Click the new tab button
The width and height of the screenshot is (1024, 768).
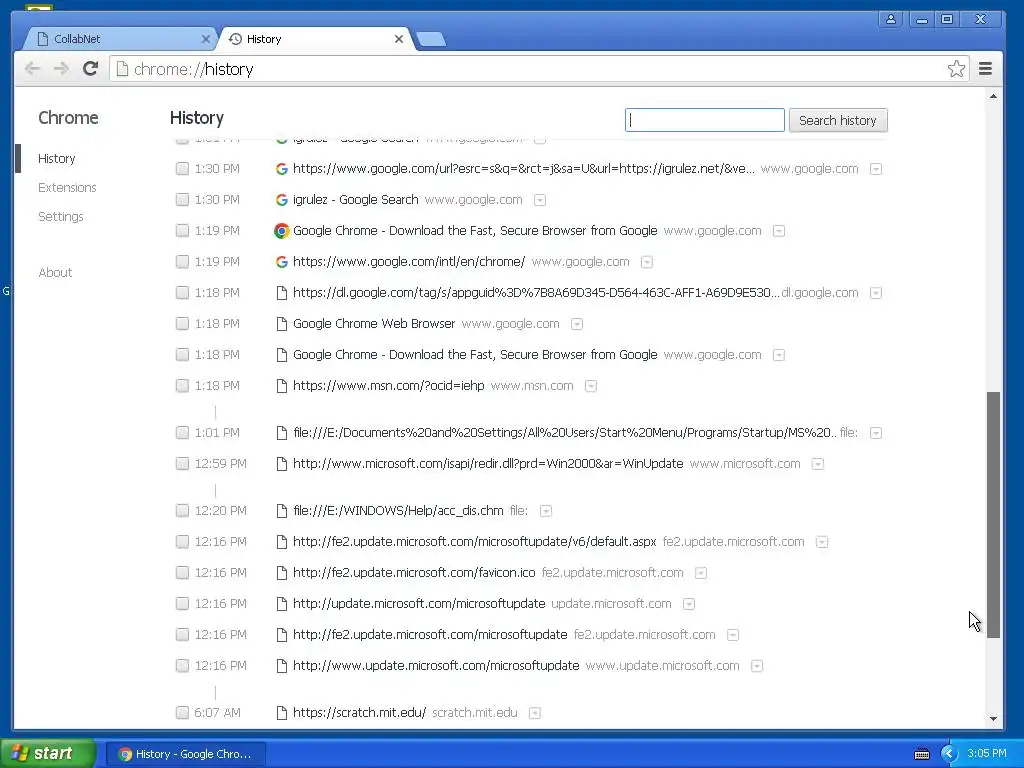coord(431,39)
